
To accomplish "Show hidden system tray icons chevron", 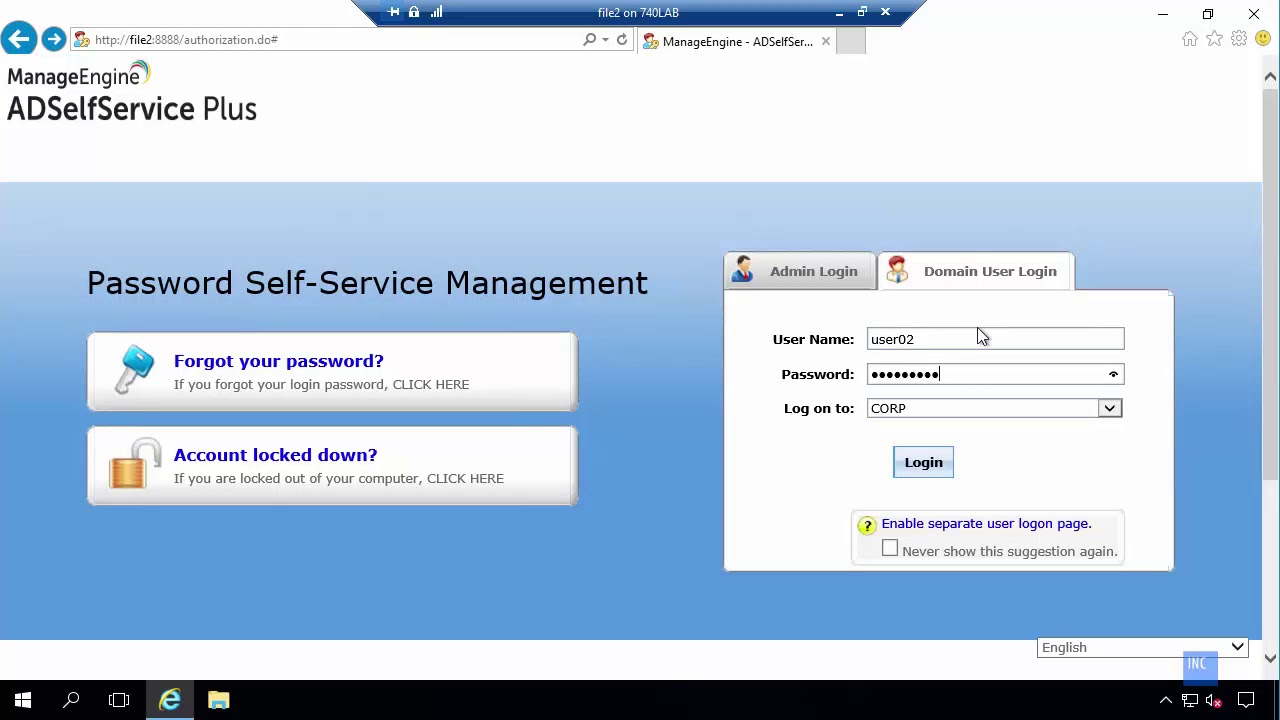I will click(1166, 700).
